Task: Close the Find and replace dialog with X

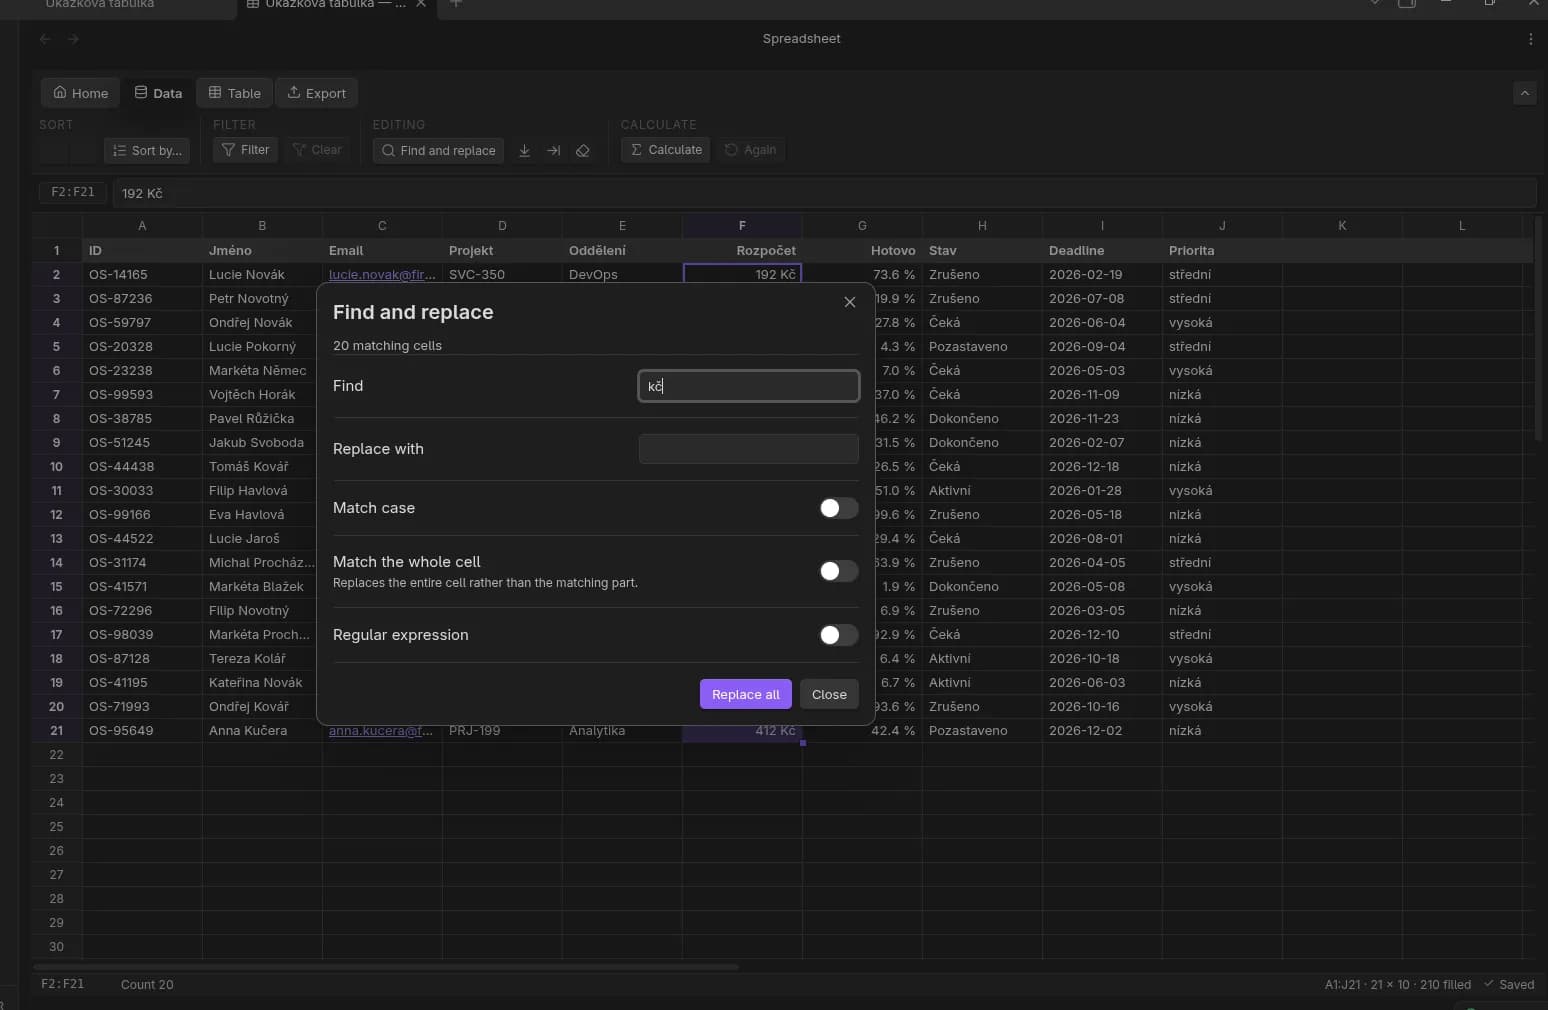Action: pyautogui.click(x=849, y=302)
